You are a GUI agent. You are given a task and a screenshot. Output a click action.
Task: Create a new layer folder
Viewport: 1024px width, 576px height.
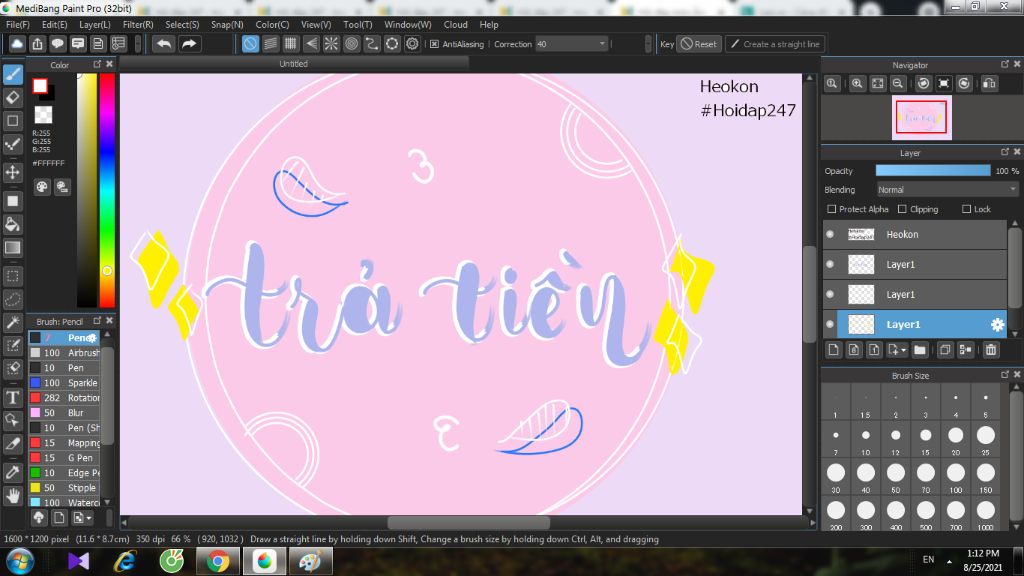point(920,350)
